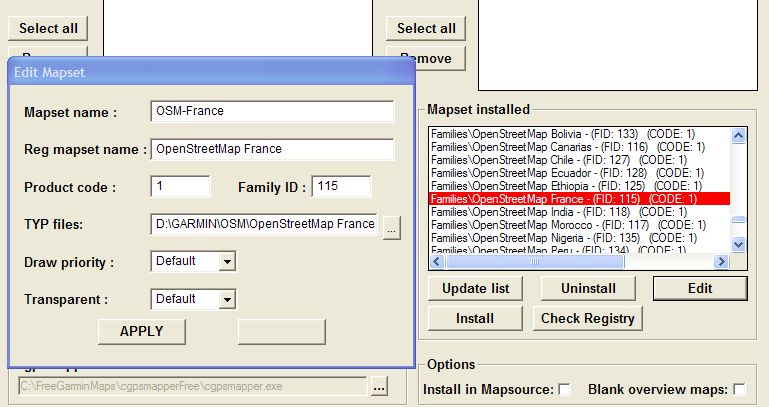Click the Mapset name input field

pos(272,111)
